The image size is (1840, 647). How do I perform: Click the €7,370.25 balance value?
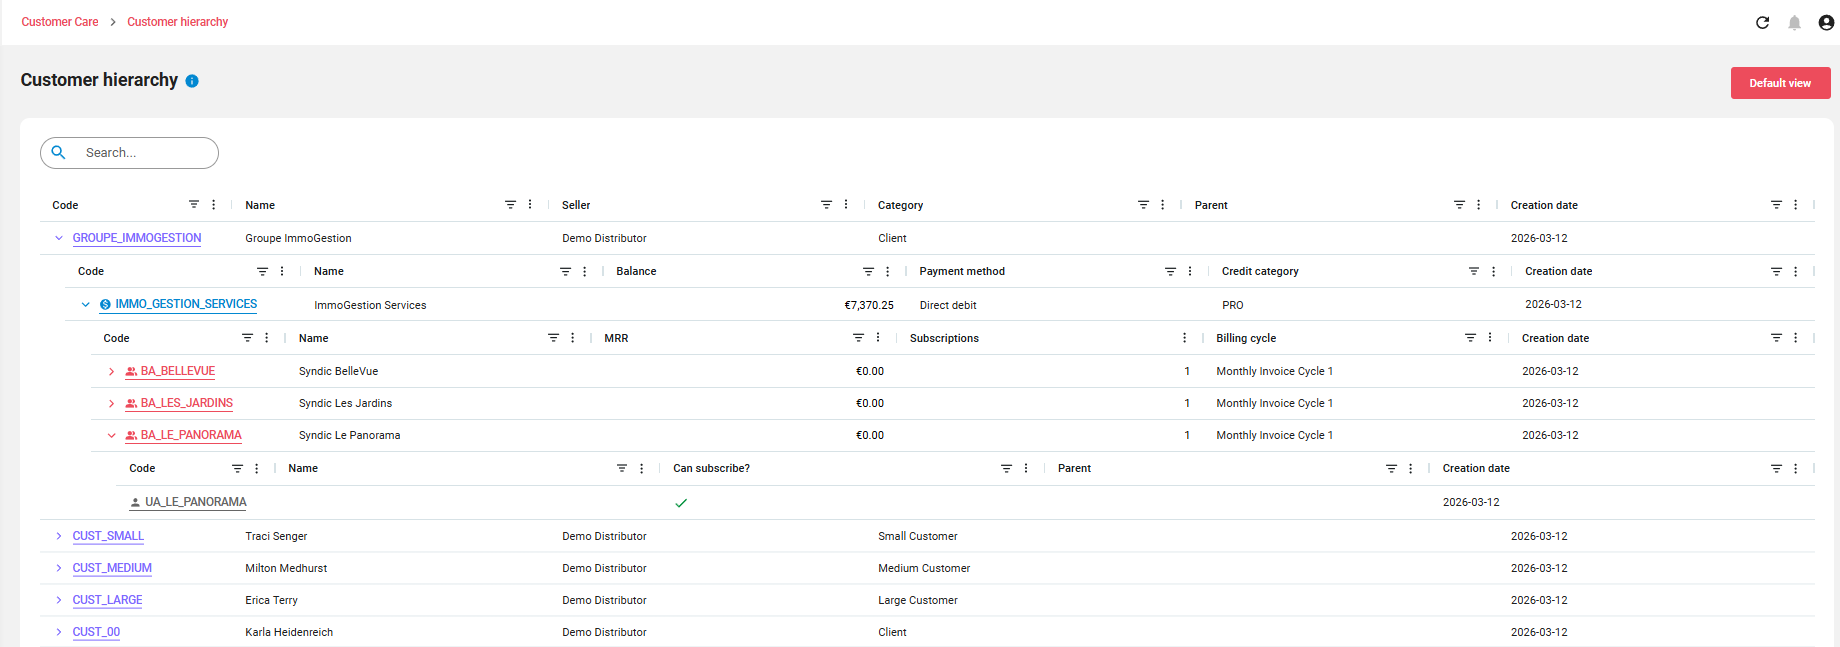click(869, 305)
